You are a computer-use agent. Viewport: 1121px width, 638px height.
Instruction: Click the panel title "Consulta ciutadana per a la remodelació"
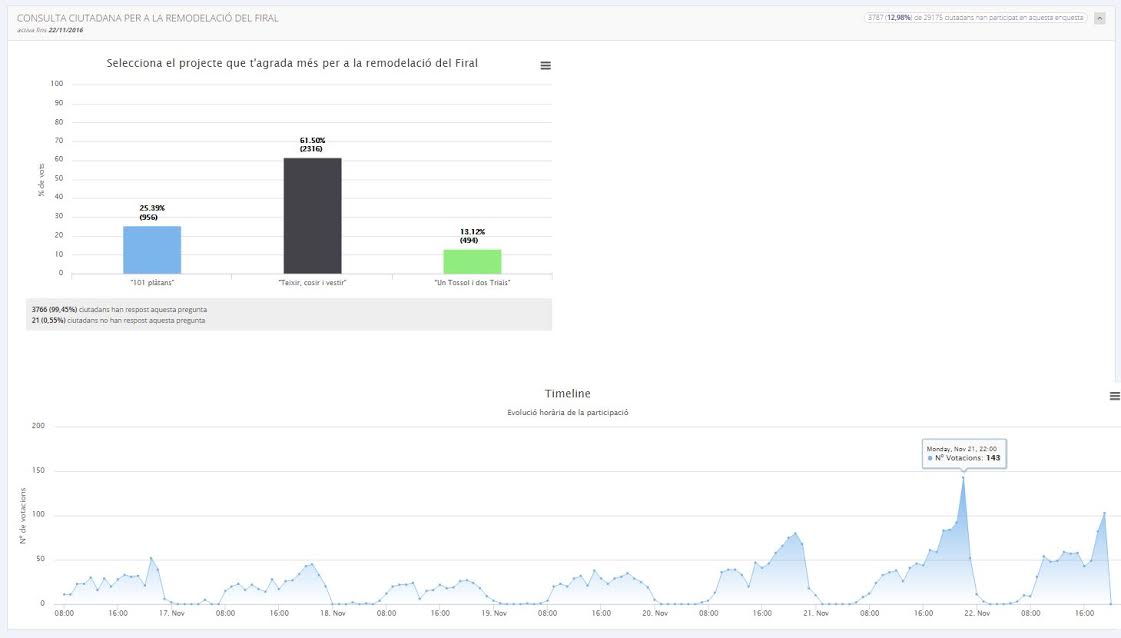(x=148, y=18)
